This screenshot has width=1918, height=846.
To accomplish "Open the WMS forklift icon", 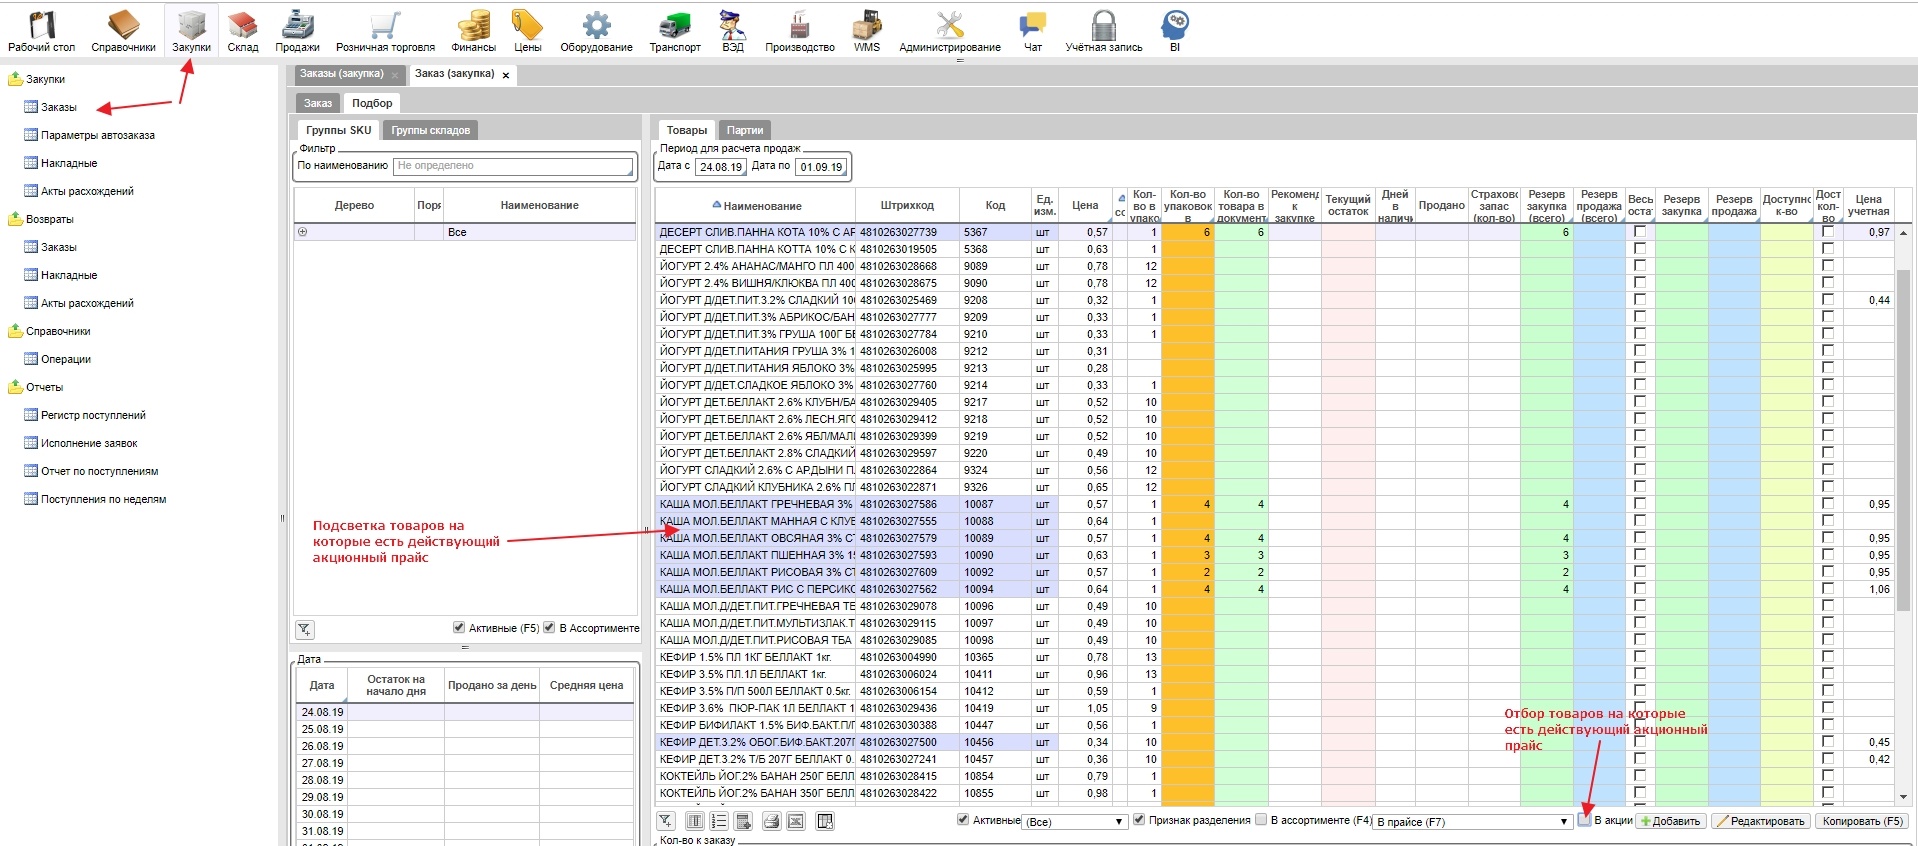I will click(x=866, y=30).
